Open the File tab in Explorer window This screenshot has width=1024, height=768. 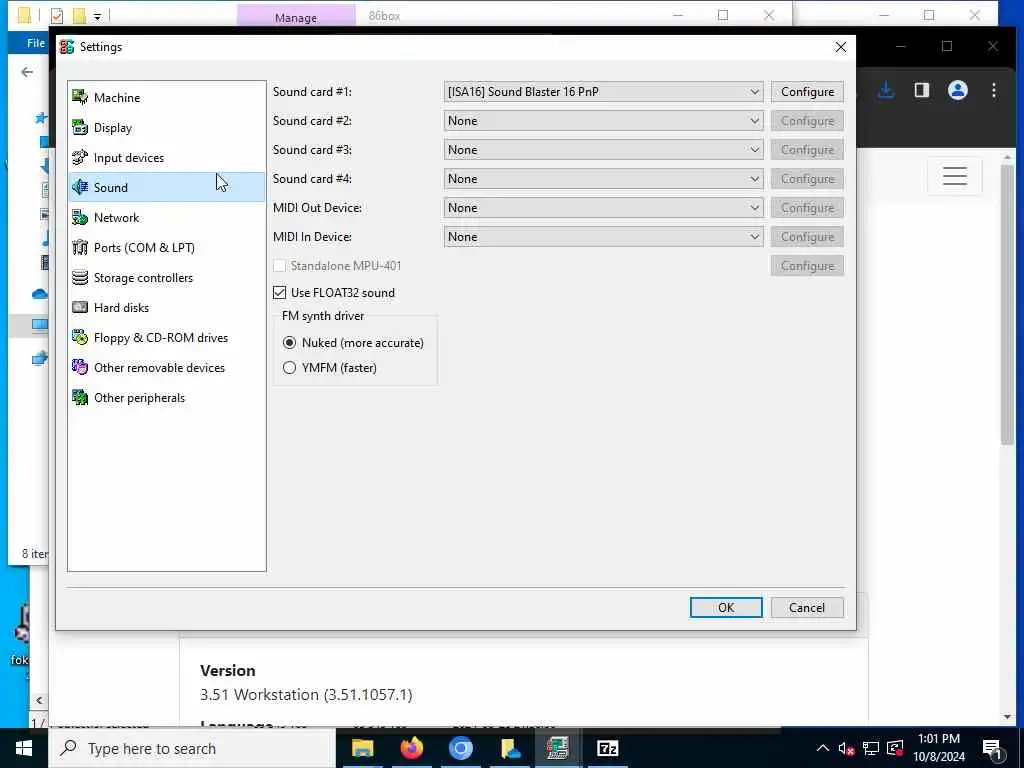tap(35, 43)
